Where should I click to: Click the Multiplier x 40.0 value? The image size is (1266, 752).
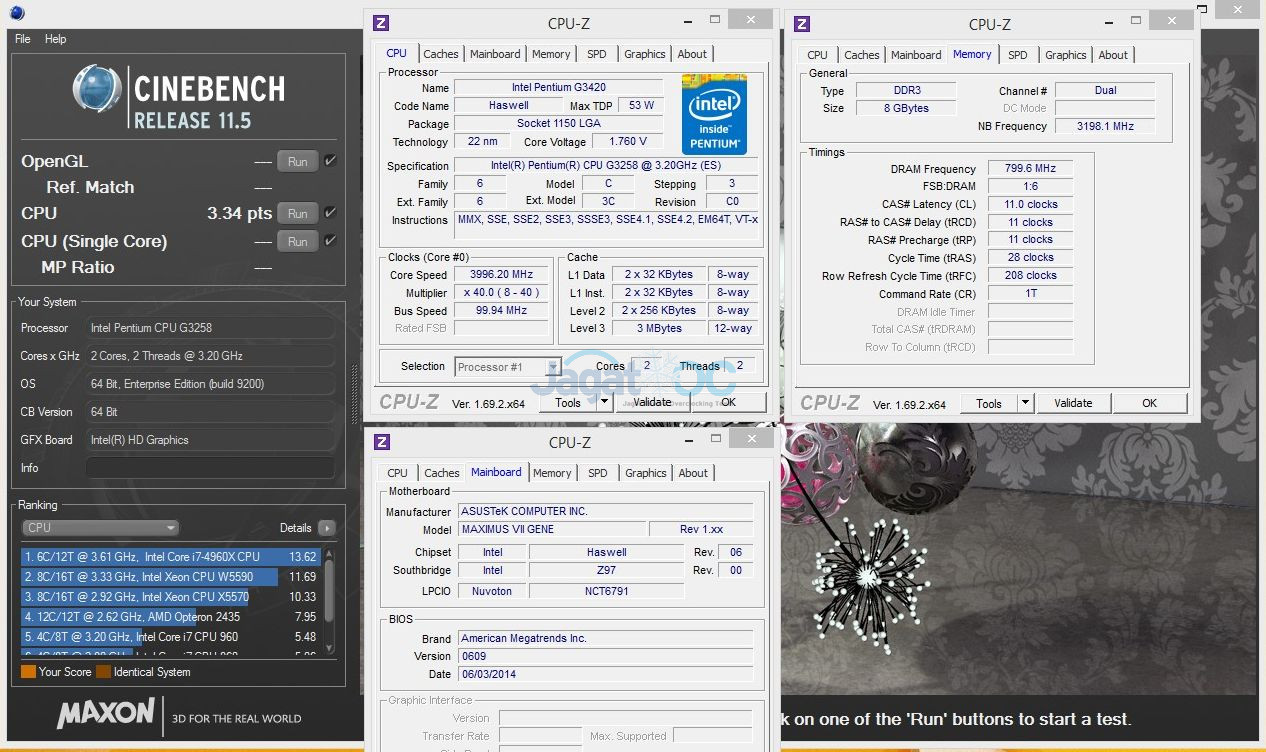click(x=502, y=292)
